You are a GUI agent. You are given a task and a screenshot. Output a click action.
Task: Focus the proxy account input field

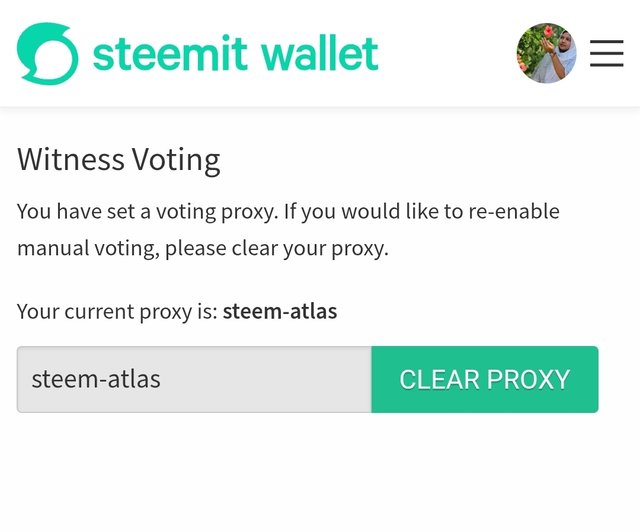(x=194, y=379)
